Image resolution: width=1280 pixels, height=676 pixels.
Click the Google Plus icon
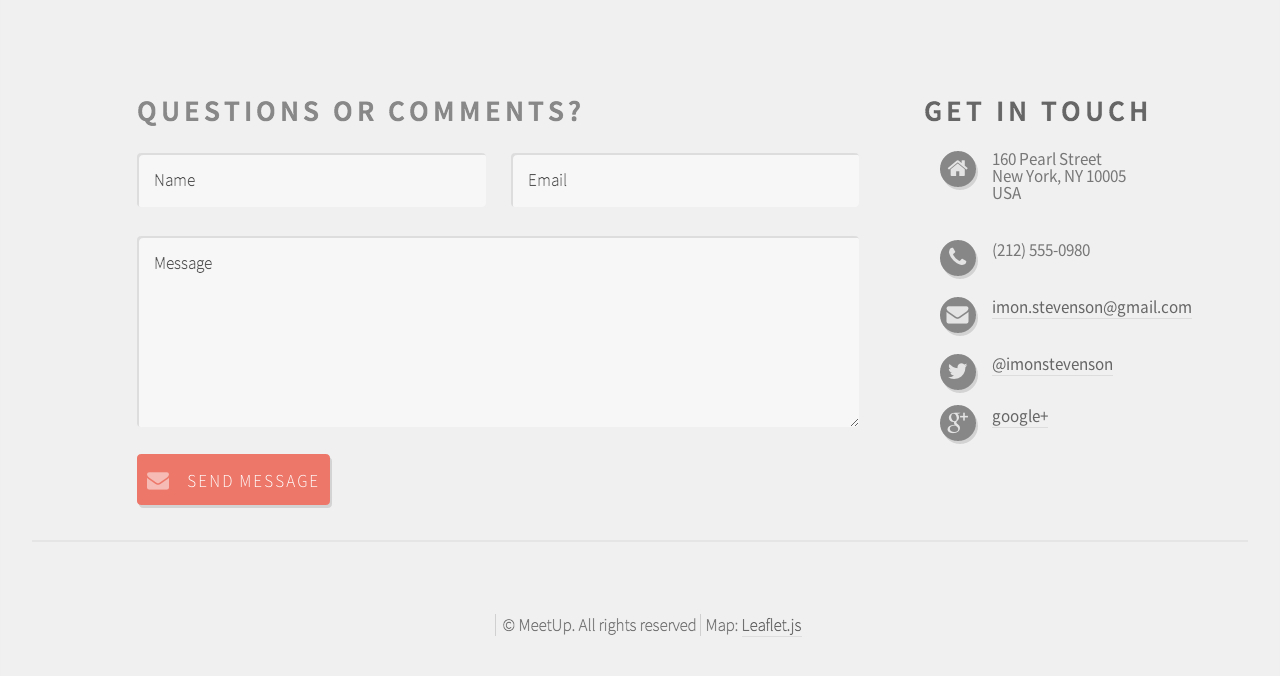[x=957, y=423]
